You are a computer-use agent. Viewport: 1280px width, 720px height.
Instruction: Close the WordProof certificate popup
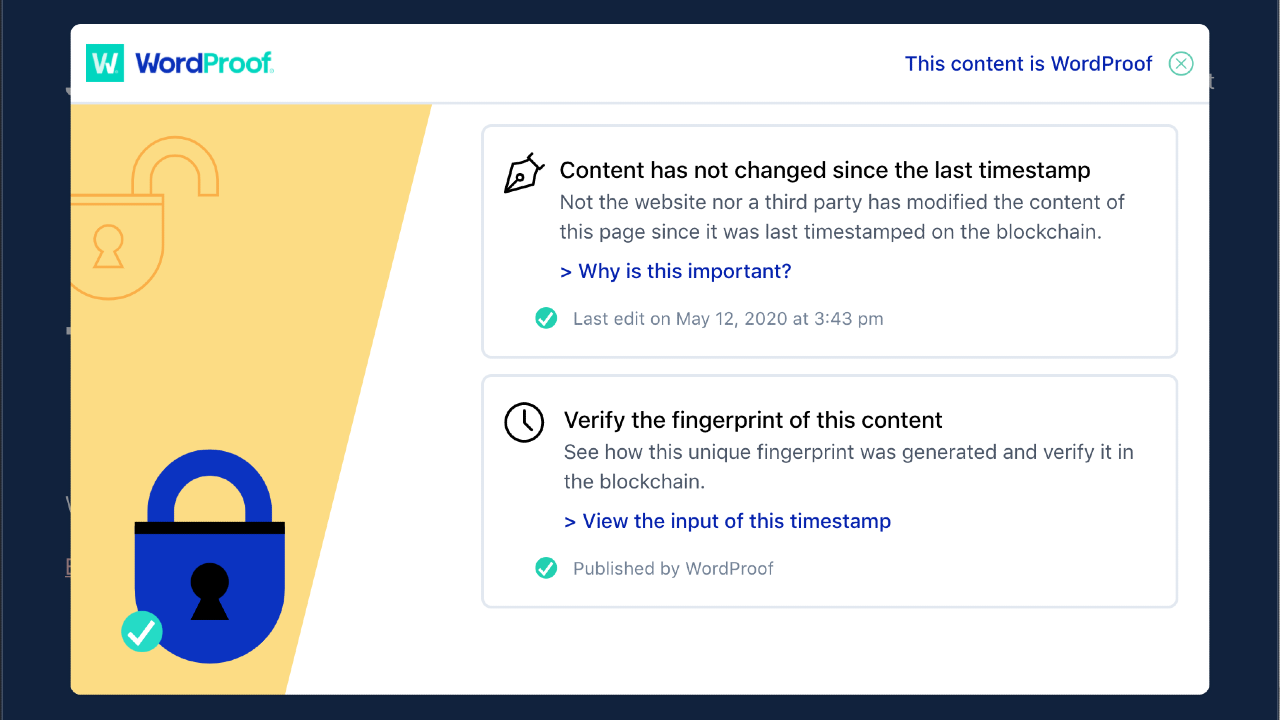(x=1181, y=64)
